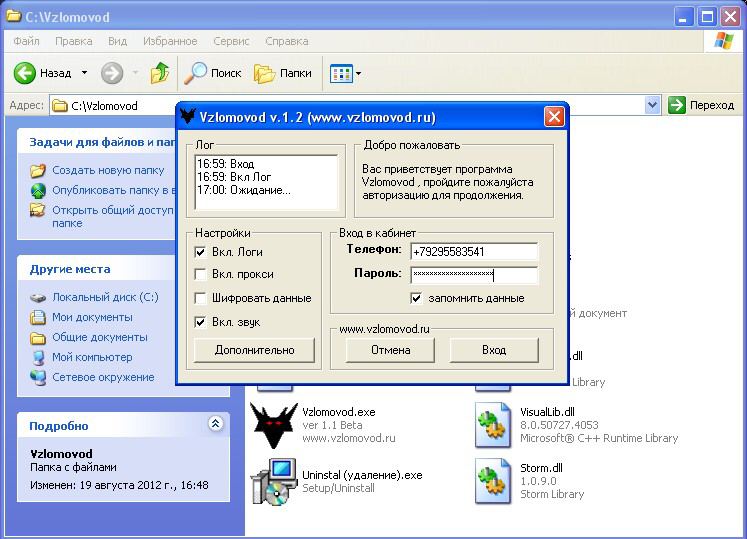Open the Сервис menu
This screenshot has width=747, height=539.
point(231,41)
